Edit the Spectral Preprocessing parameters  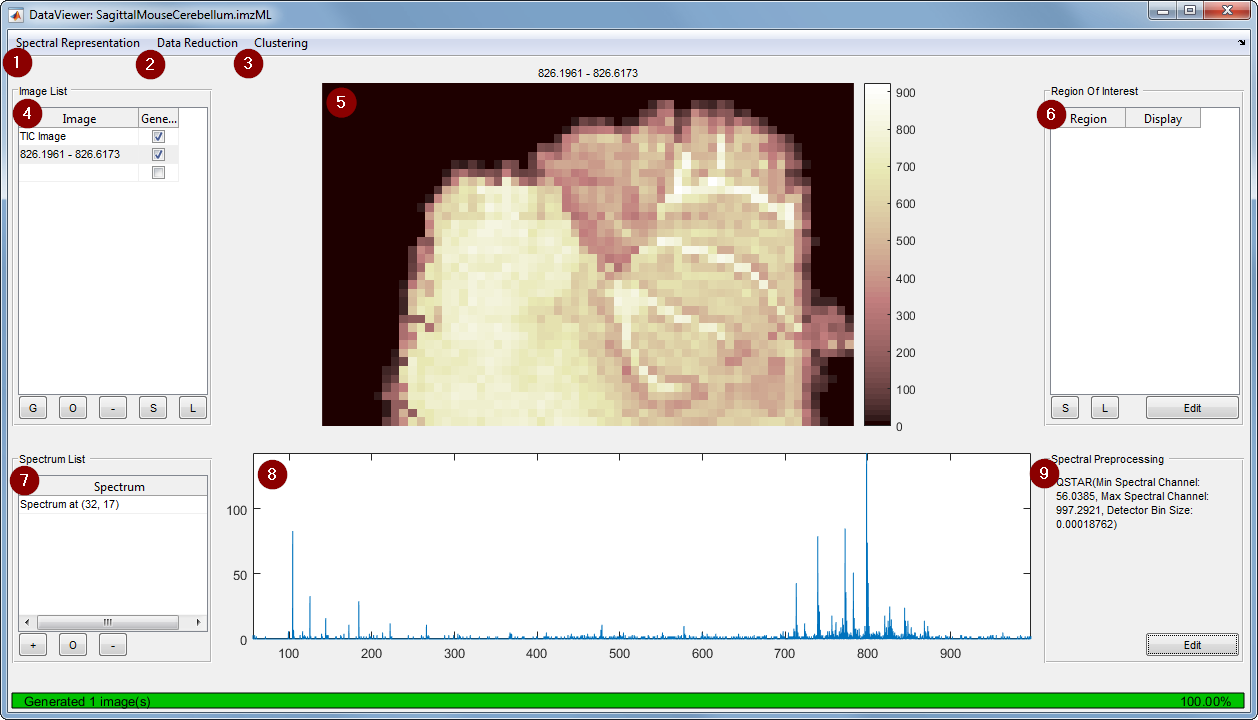coord(1192,644)
